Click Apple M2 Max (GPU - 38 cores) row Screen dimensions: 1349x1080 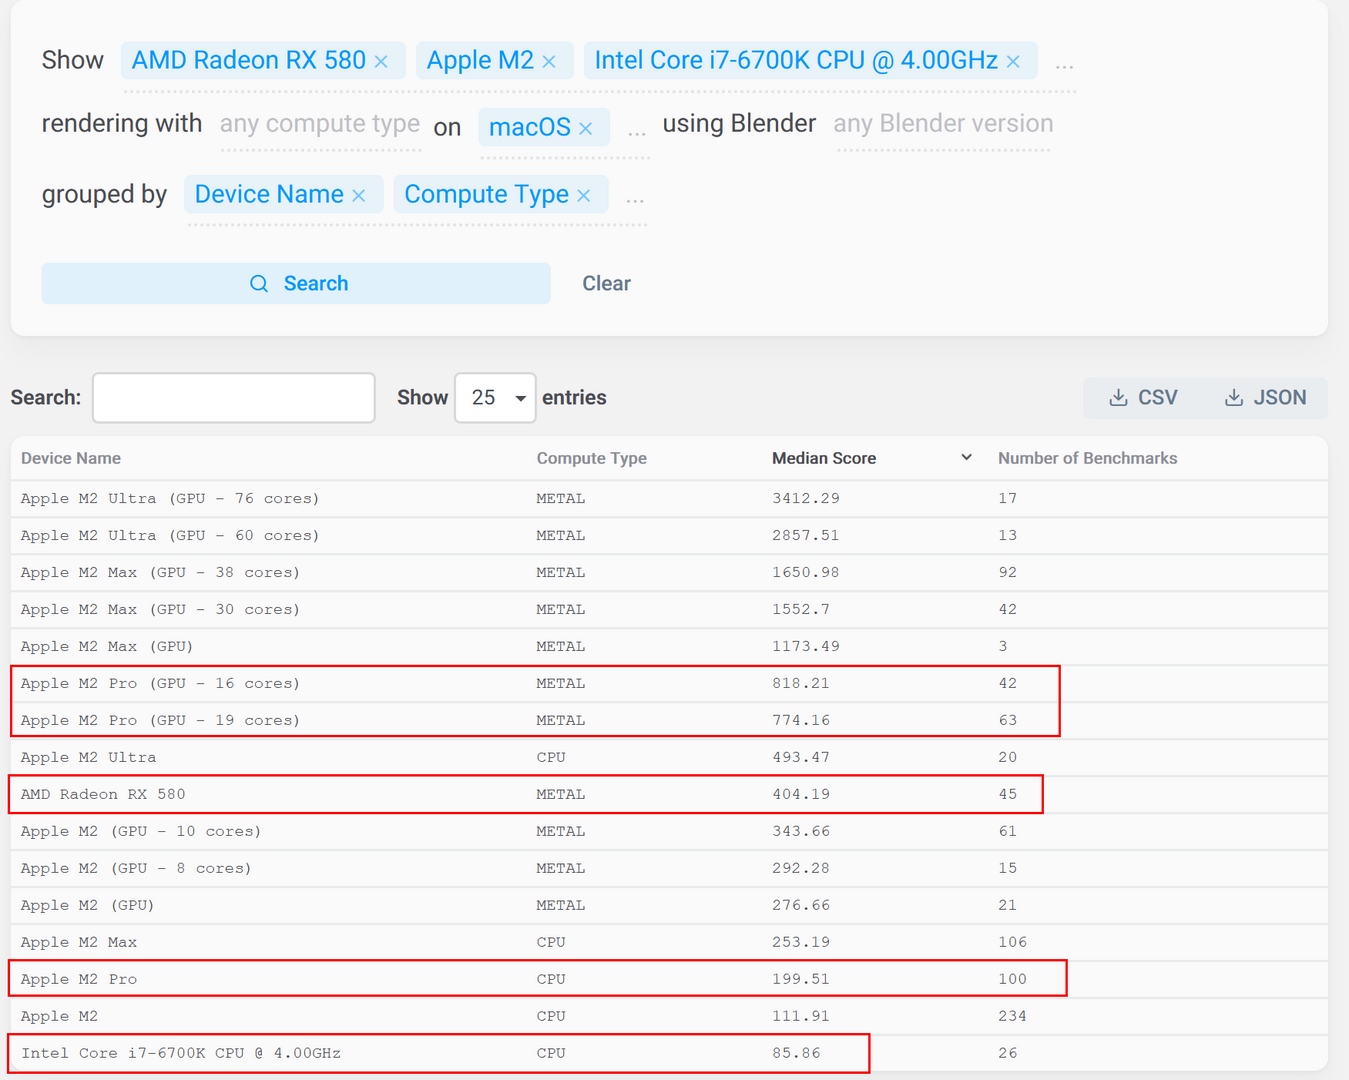(x=669, y=572)
